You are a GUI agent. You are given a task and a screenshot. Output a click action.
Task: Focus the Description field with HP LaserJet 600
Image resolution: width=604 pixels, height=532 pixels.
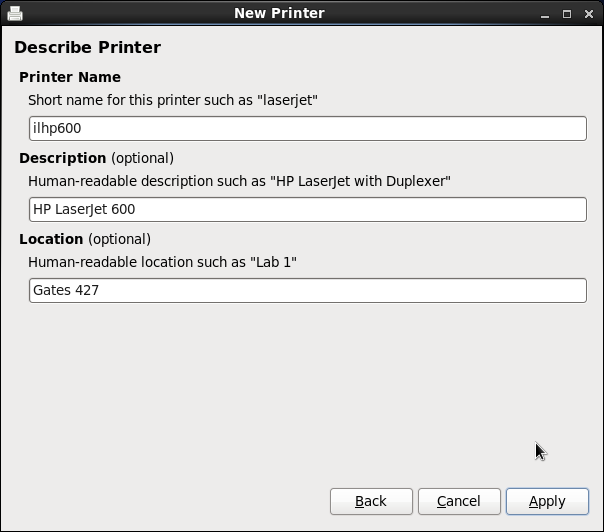(x=308, y=210)
